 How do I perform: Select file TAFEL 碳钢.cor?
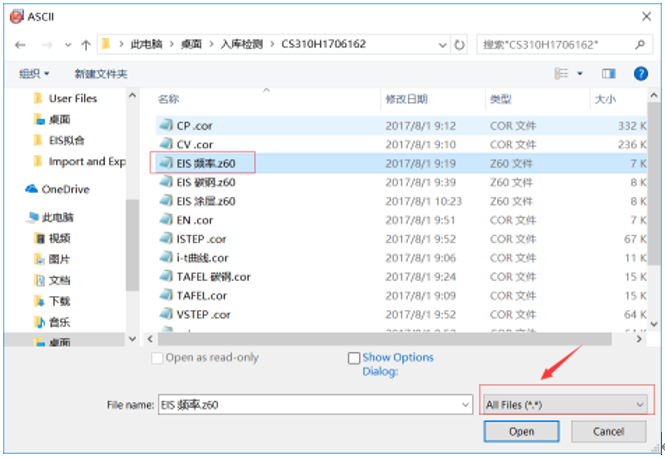tap(401, 277)
